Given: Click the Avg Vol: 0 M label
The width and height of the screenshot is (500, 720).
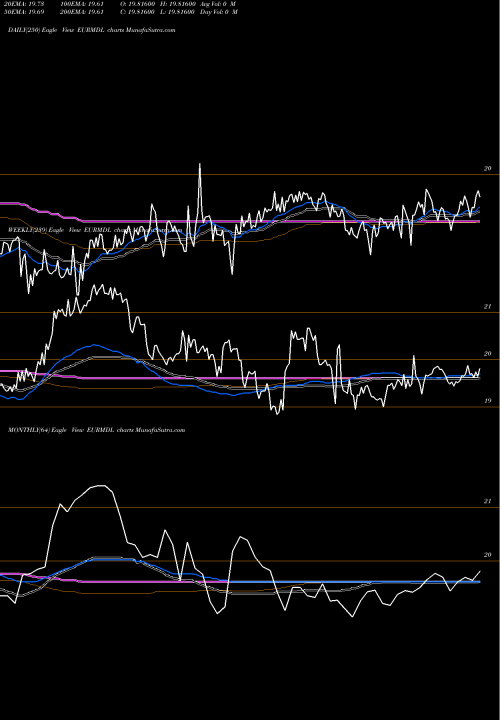Looking at the screenshot, I should click(218, 4).
